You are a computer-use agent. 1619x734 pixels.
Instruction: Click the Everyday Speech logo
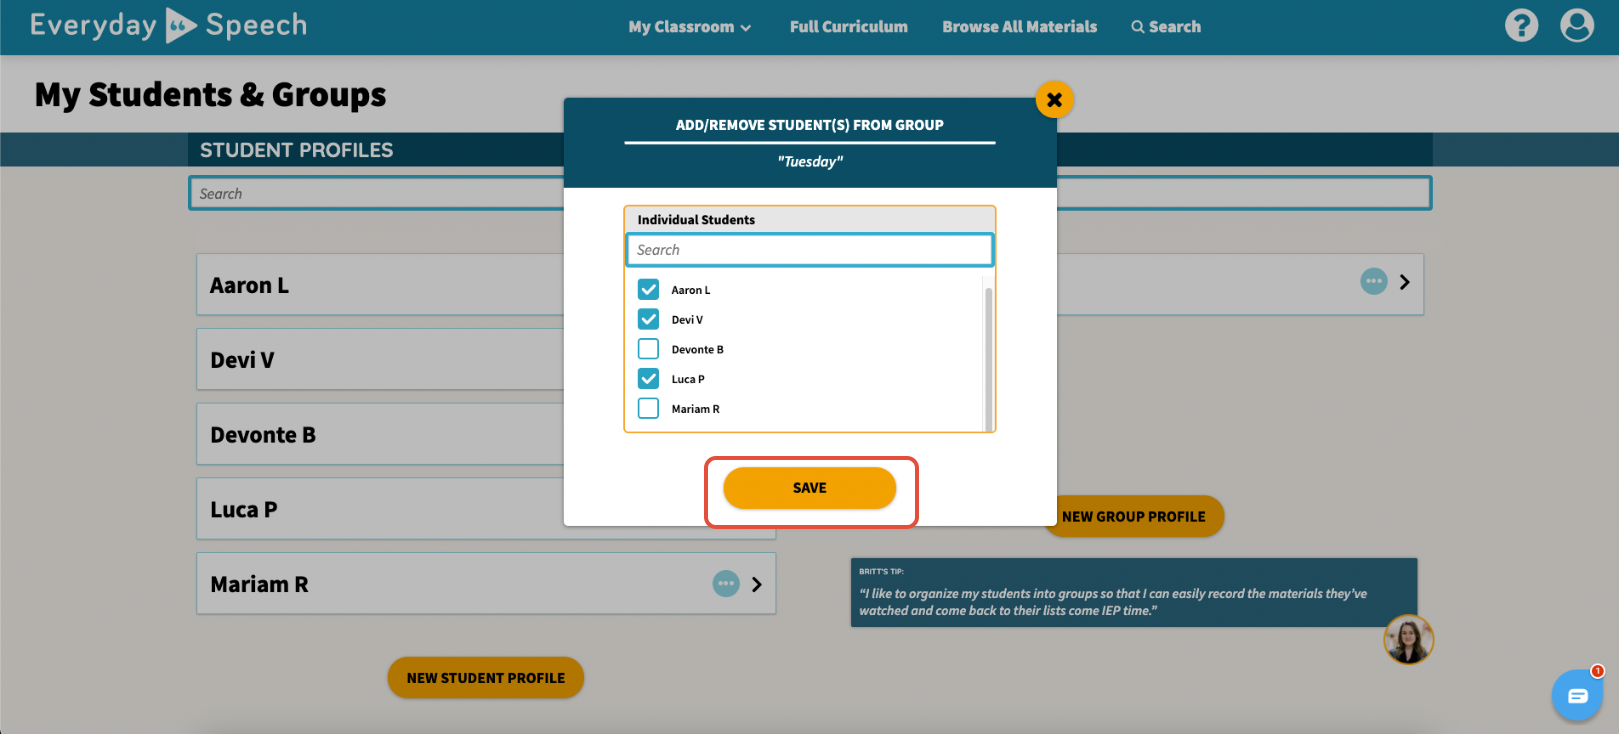click(169, 25)
